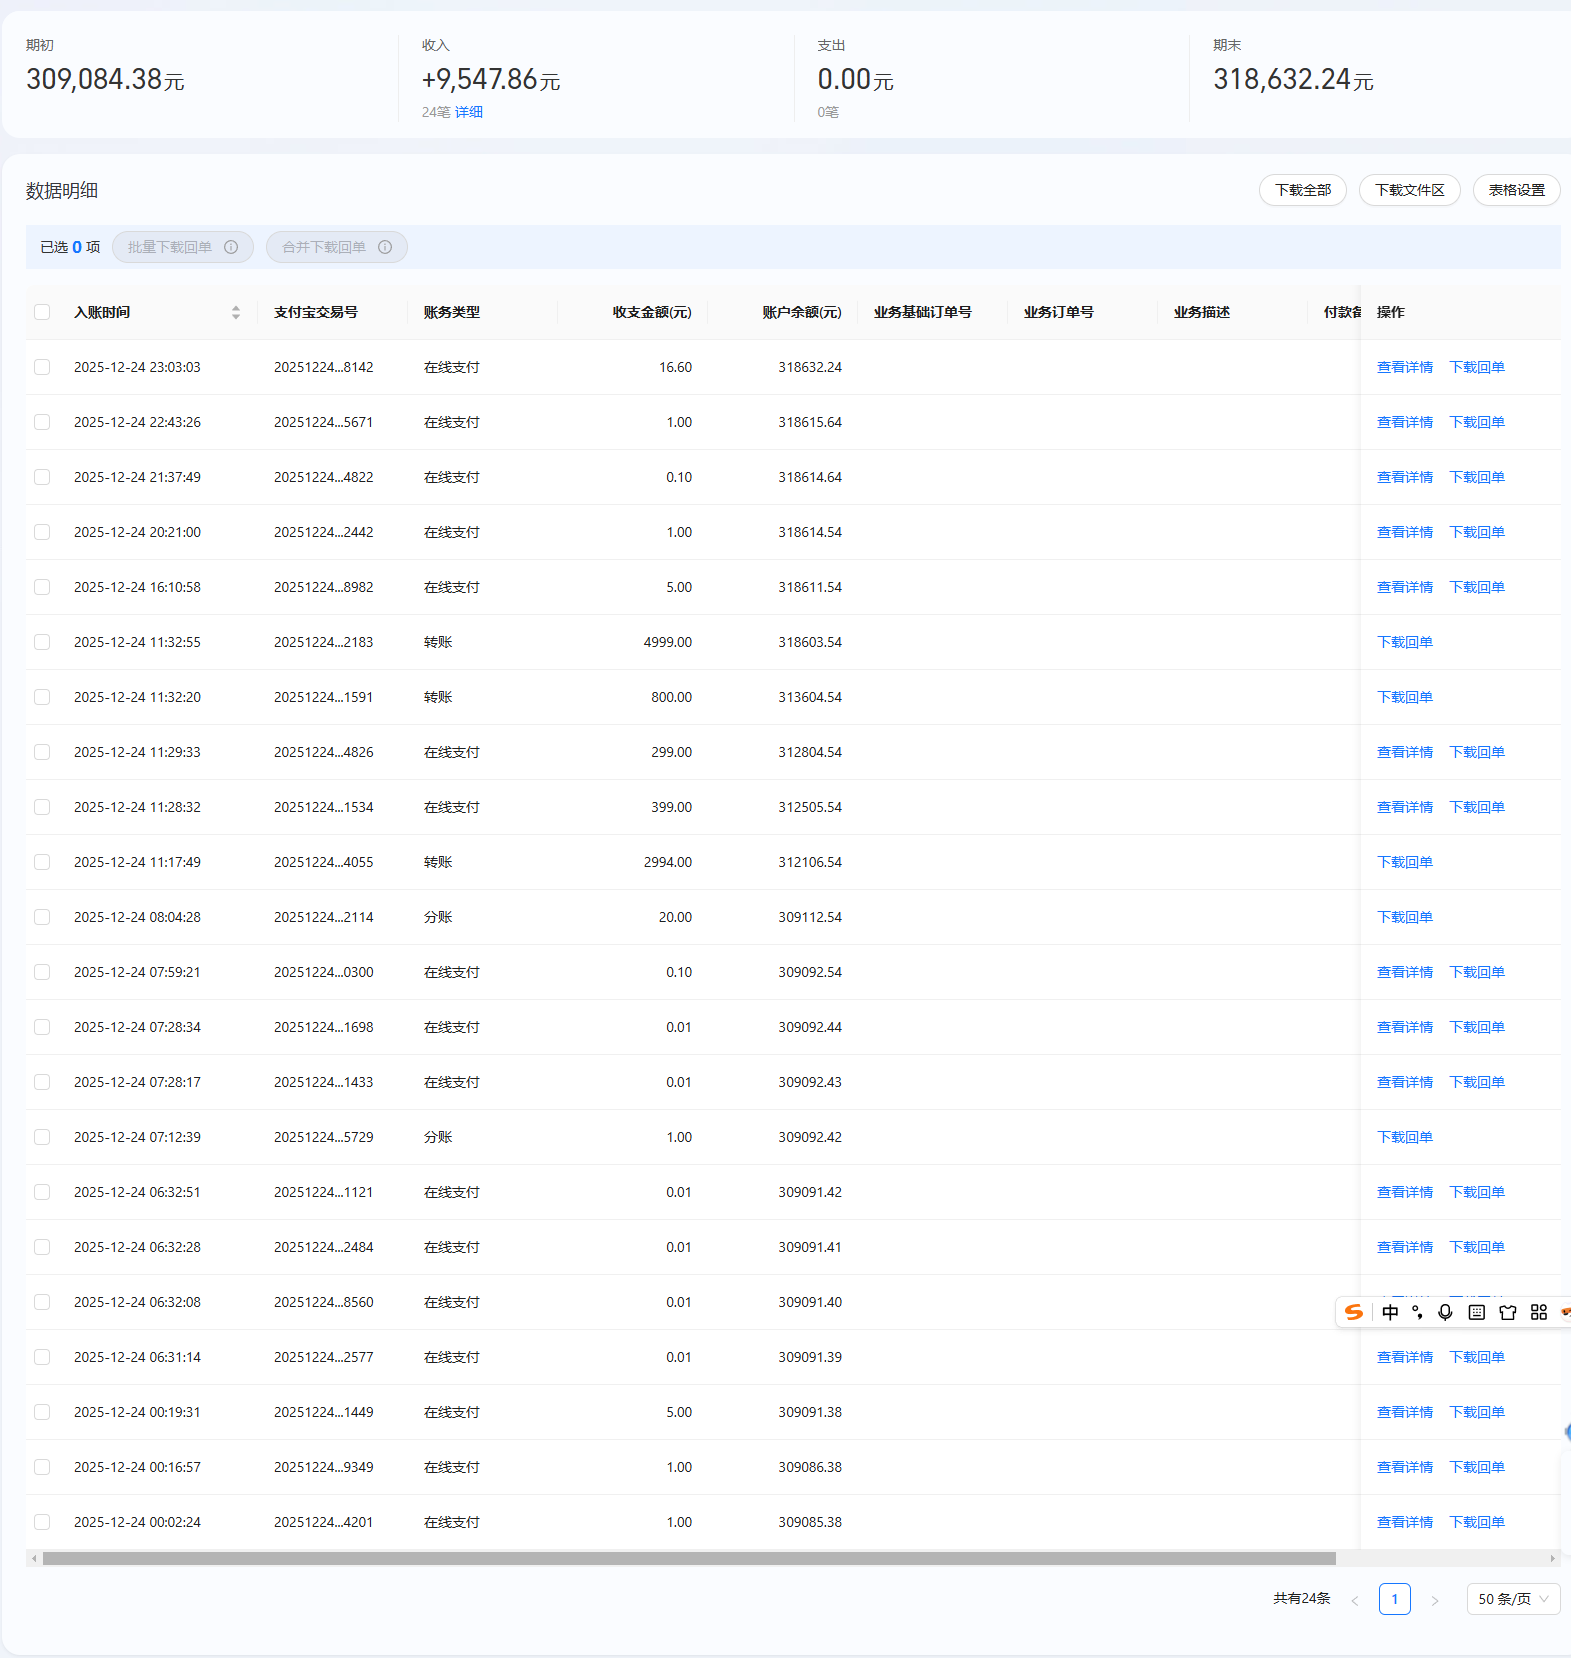Image resolution: width=1571 pixels, height=1658 pixels.
Task: Click info icon beside 合并下载回单
Action: [x=385, y=247]
